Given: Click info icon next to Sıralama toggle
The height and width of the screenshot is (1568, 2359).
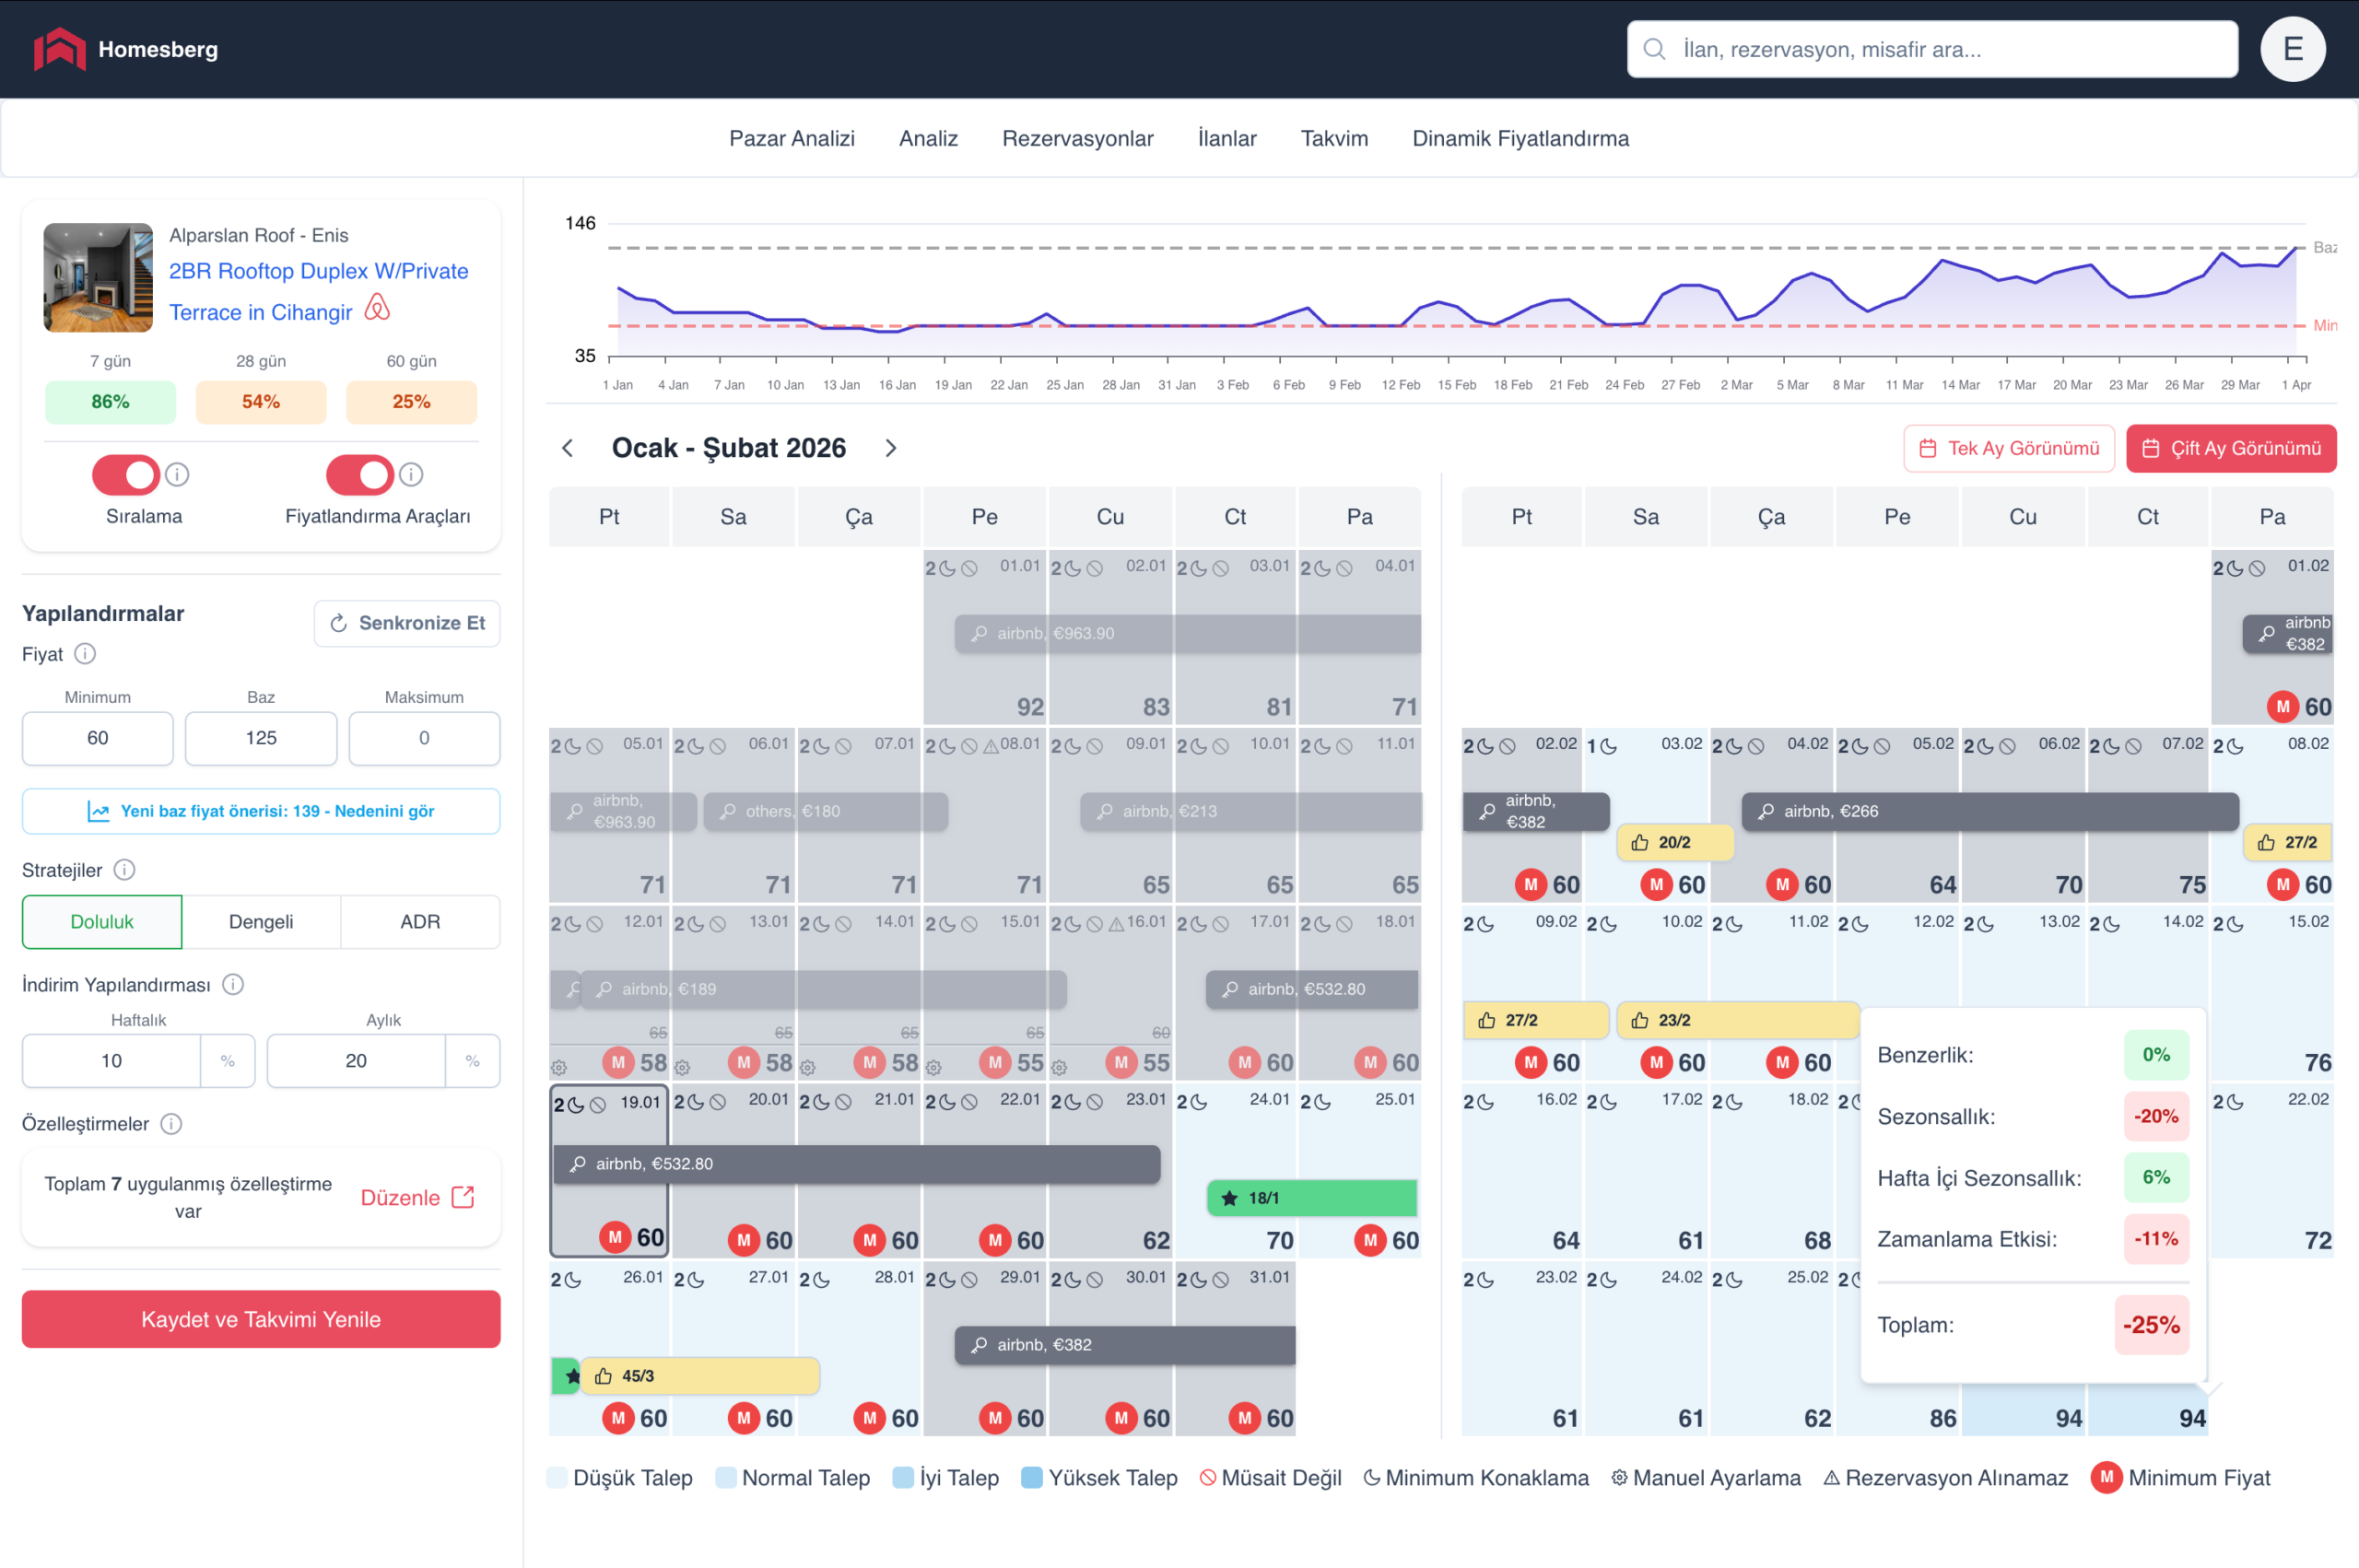Looking at the screenshot, I should point(177,475).
